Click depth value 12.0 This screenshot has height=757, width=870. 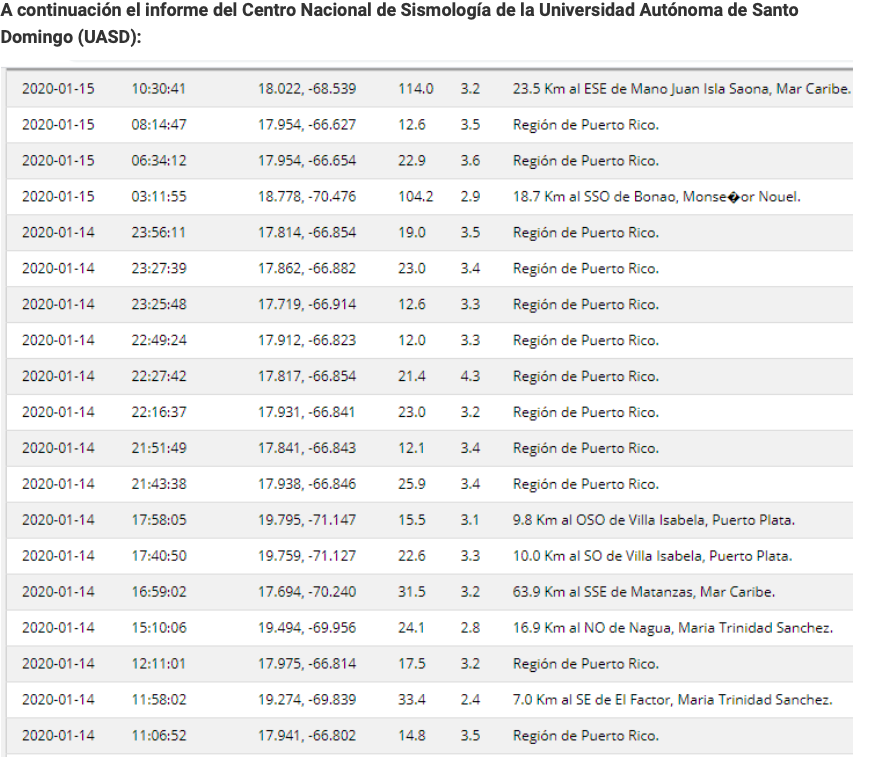click(412, 340)
